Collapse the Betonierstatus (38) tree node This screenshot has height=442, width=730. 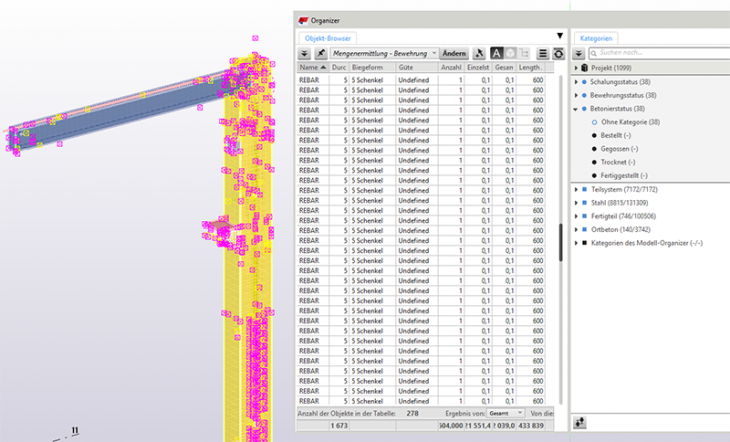577,109
